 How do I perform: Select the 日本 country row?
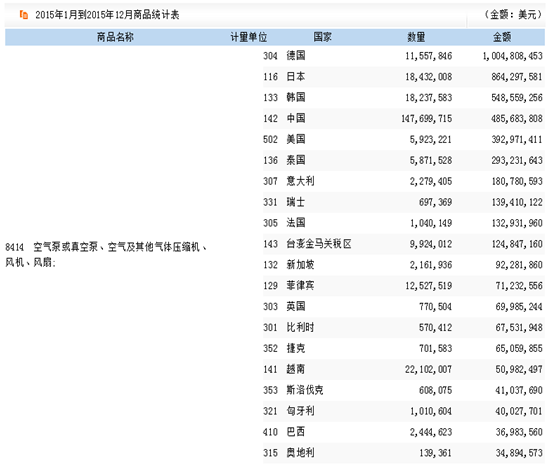coord(403,77)
